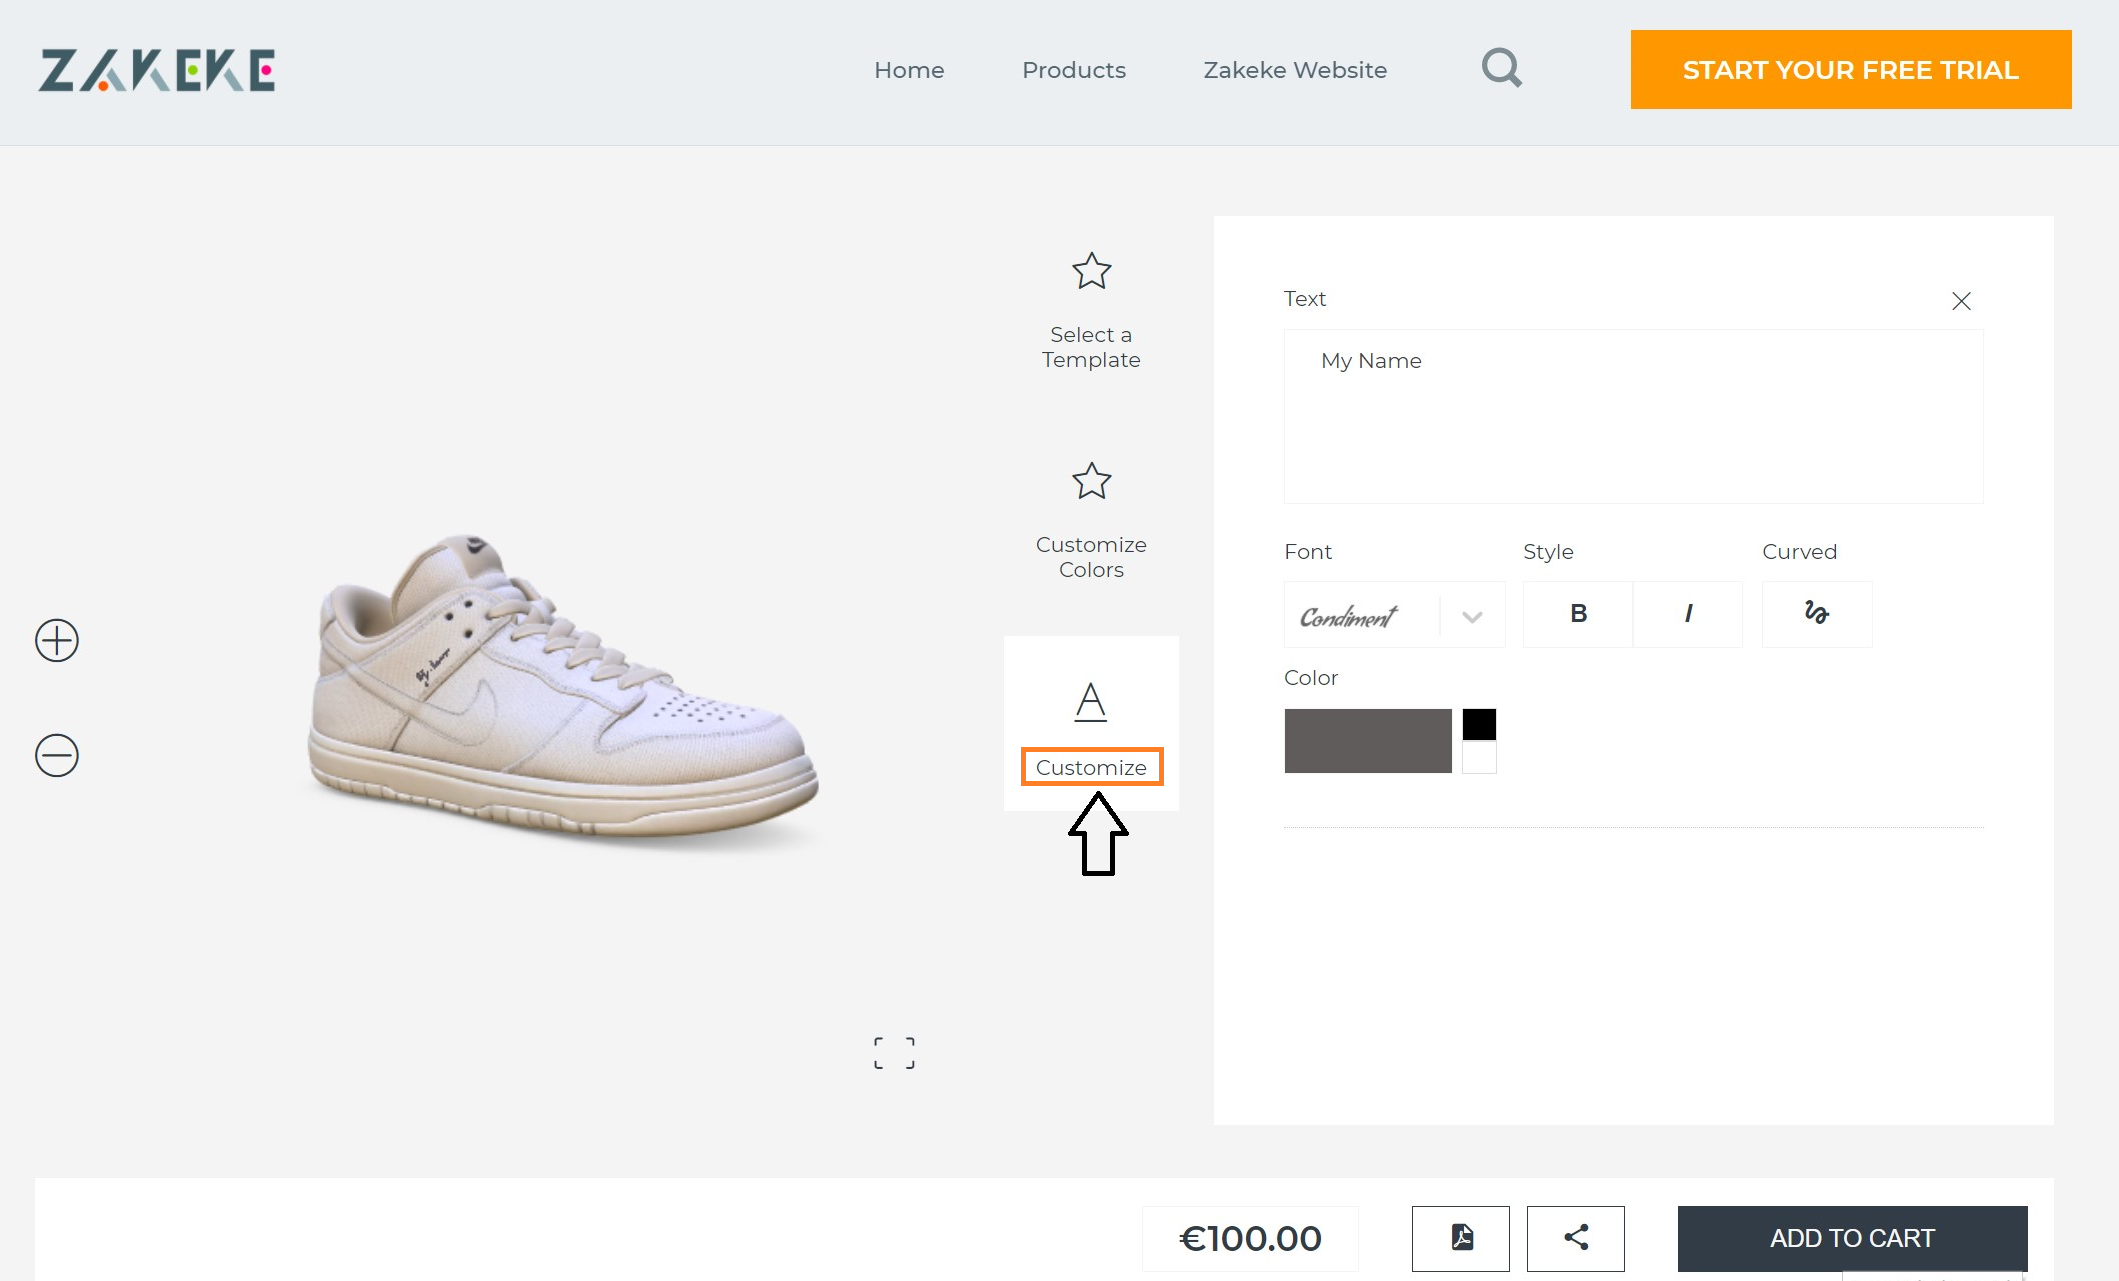Open the Customize Colors option
The width and height of the screenshot is (2119, 1281).
pos(1091,520)
